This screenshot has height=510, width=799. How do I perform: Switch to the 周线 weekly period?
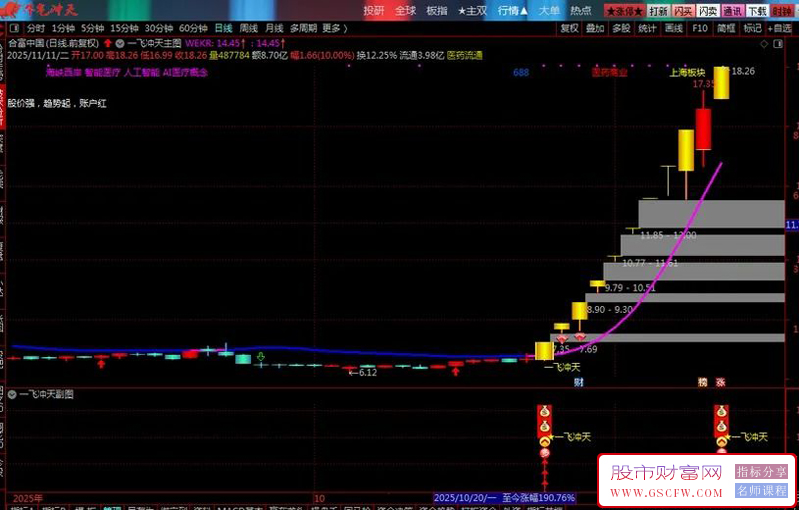pos(249,28)
